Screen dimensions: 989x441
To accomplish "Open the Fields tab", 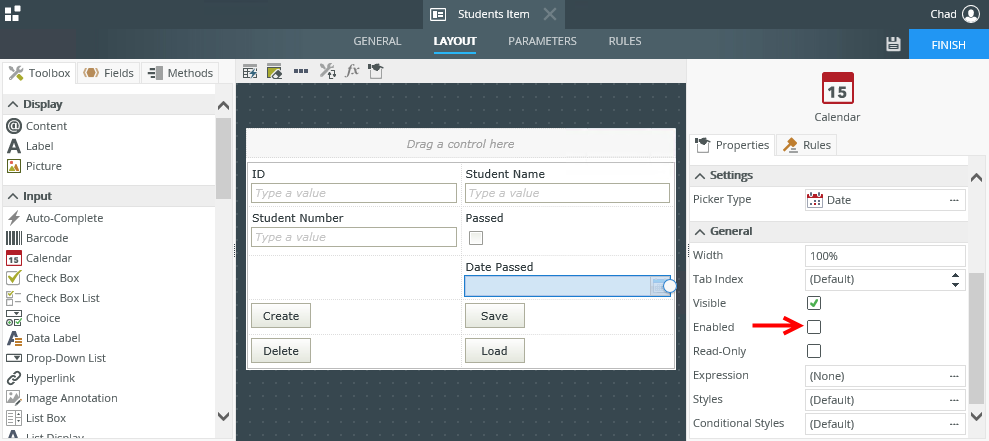I will 108,73.
